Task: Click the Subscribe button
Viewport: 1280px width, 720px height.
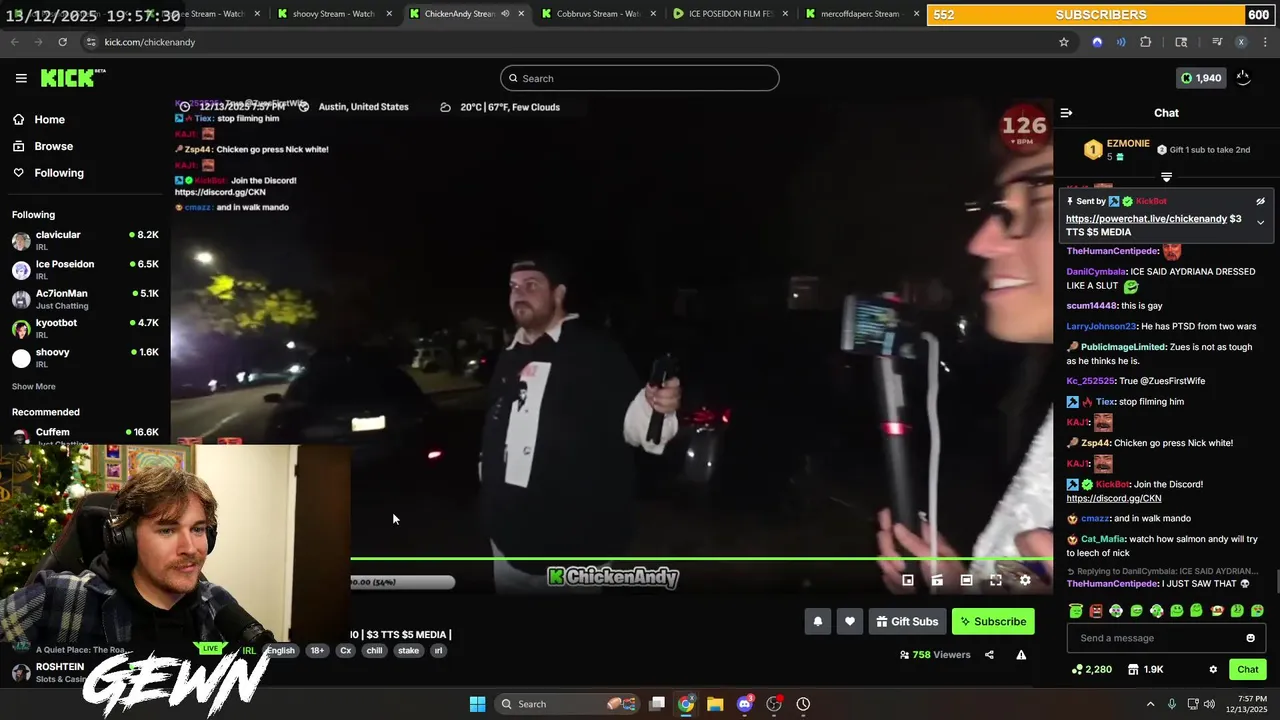Action: pyautogui.click(x=993, y=622)
